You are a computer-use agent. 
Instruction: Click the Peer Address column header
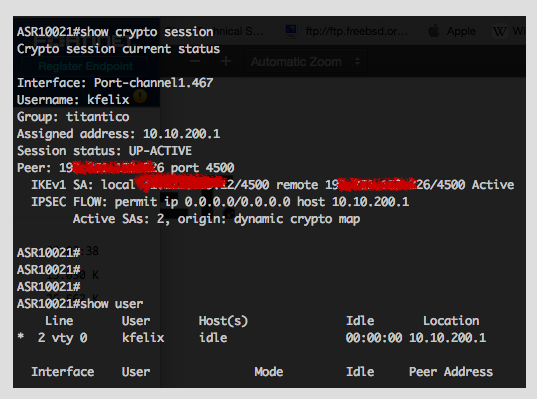pyautogui.click(x=451, y=372)
